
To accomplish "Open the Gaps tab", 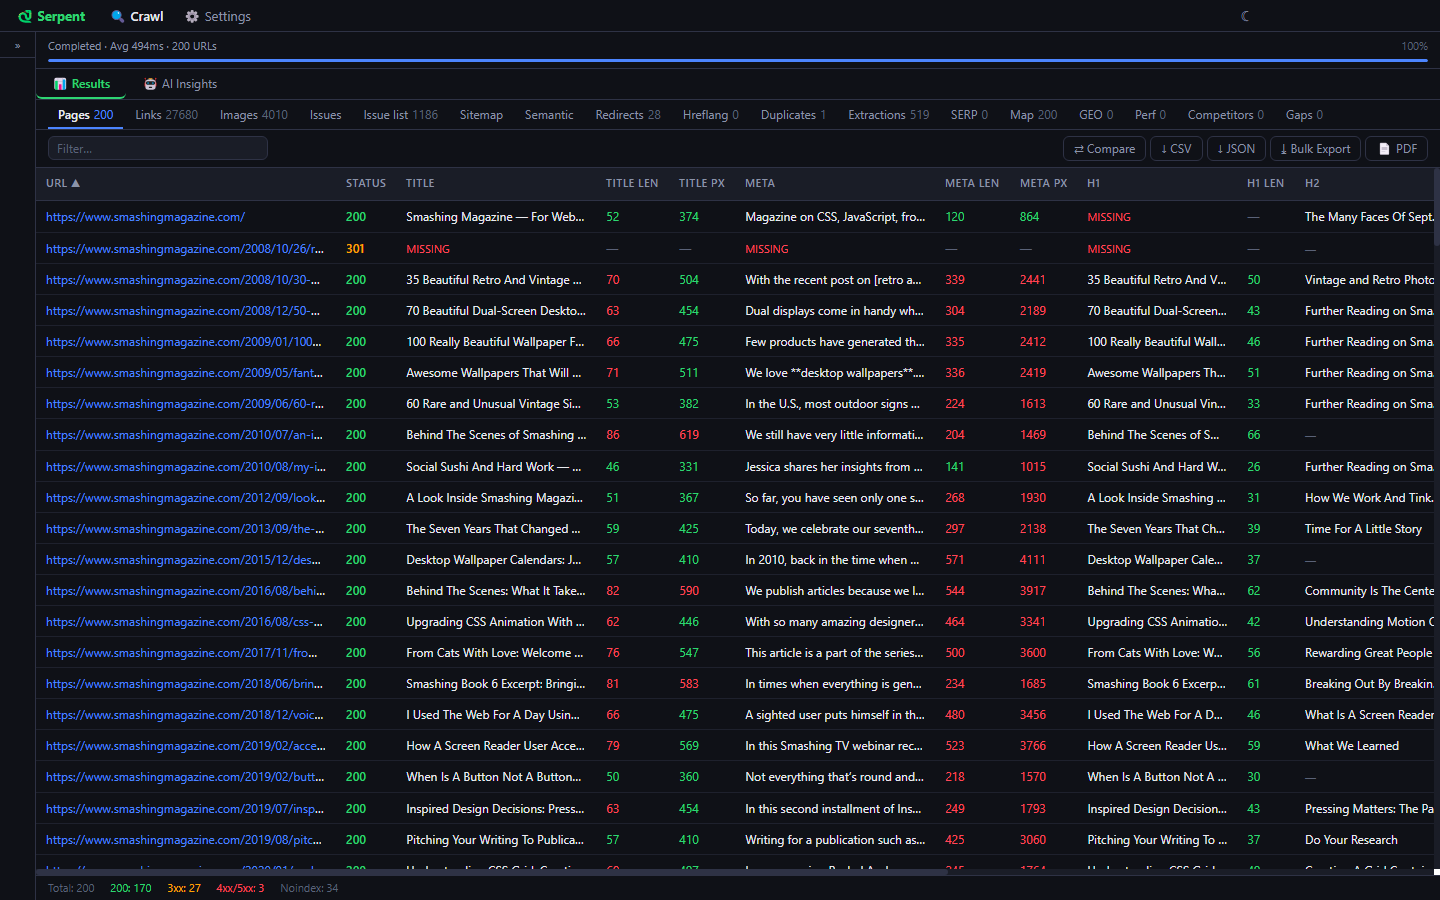I will pyautogui.click(x=1304, y=115).
